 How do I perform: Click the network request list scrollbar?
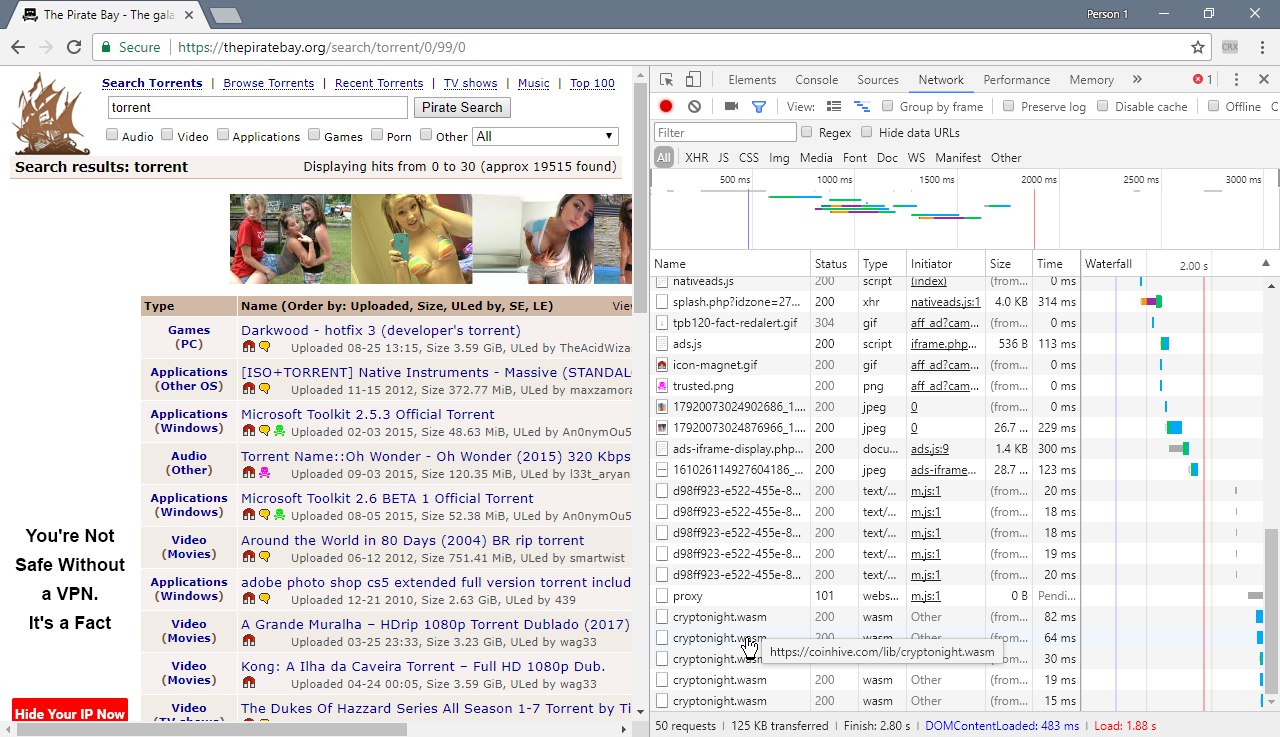tap(1272, 610)
